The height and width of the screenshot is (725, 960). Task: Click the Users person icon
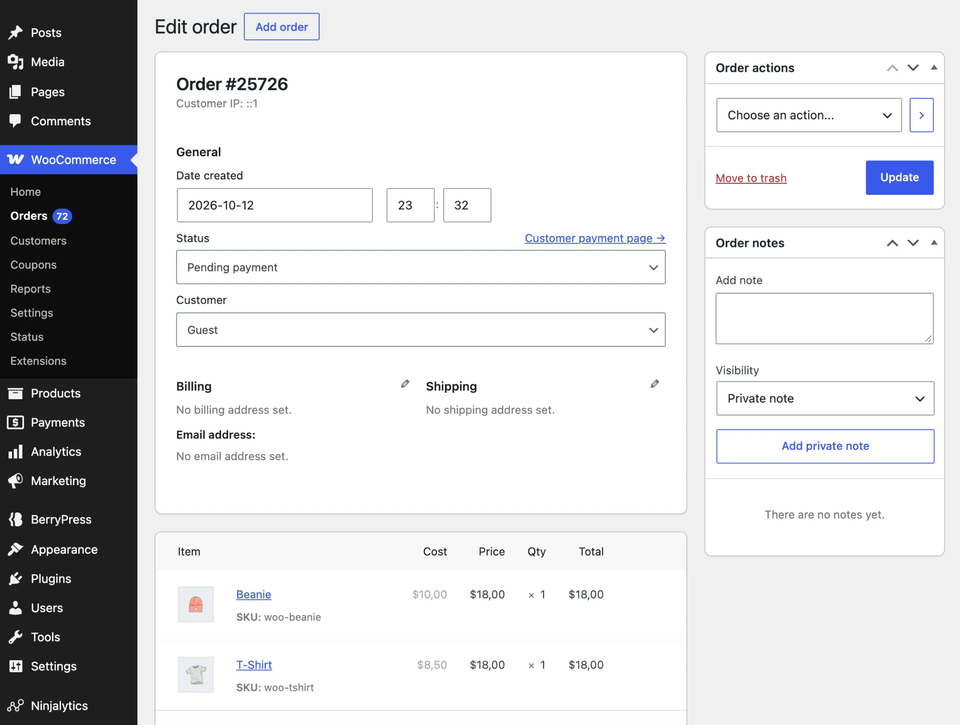click(15, 608)
